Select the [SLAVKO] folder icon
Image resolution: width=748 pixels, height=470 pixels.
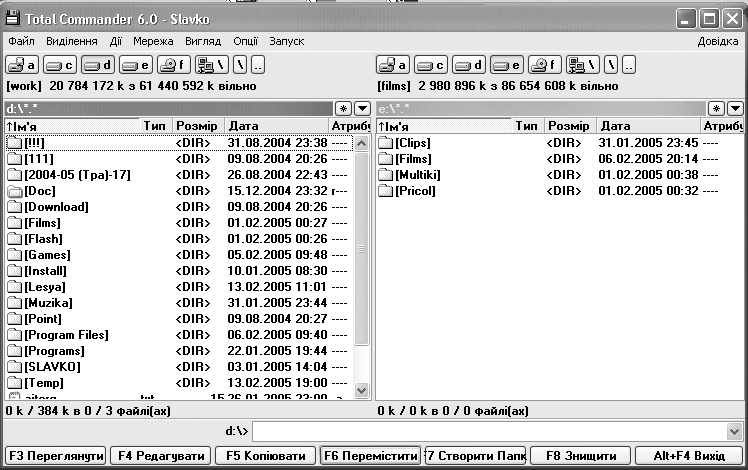[15, 366]
